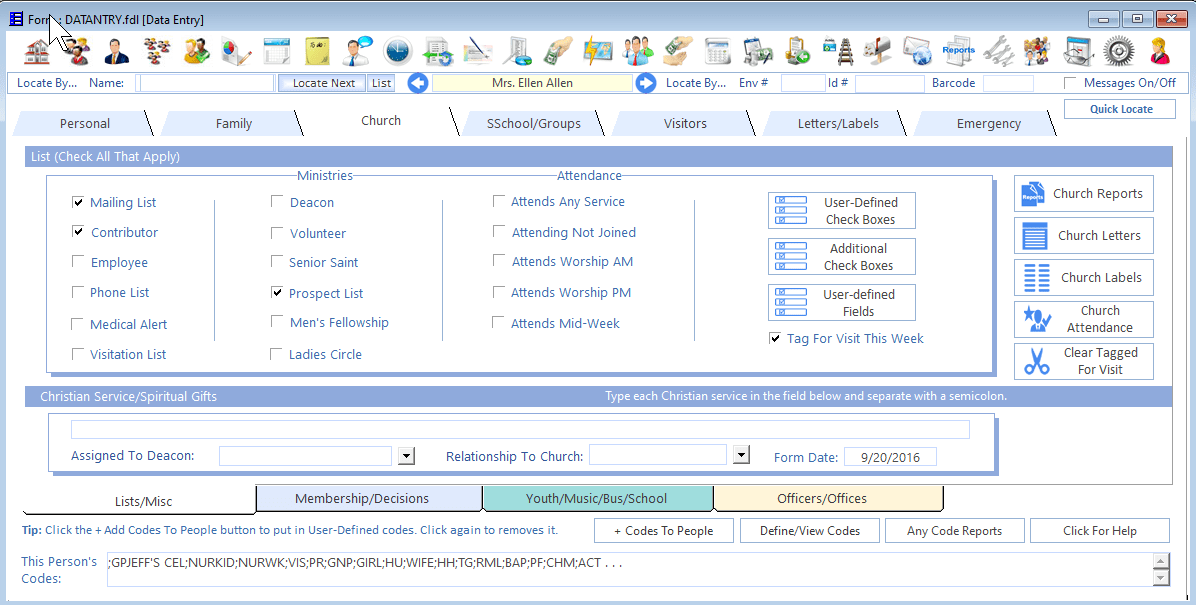Click the two people with checkmark icon
The height and width of the screenshot is (605, 1196).
(197, 52)
